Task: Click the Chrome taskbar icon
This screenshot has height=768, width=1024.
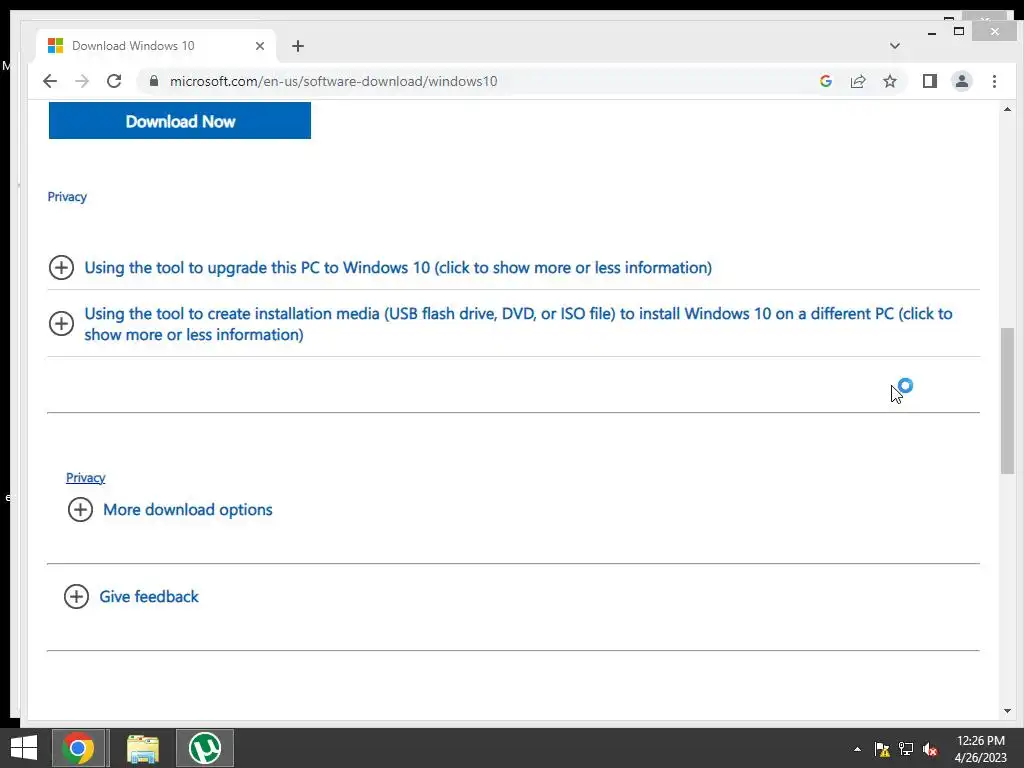Action: pos(78,748)
